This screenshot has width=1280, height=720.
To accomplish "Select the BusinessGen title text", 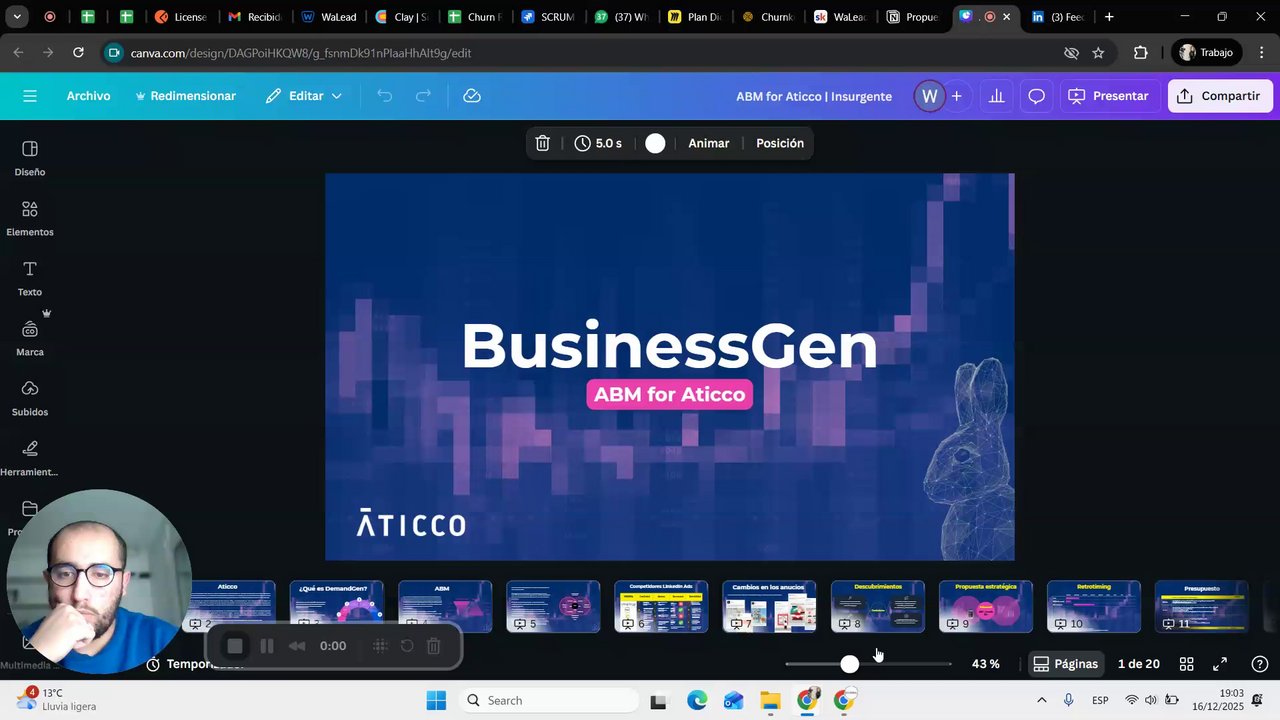I will 669,346.
